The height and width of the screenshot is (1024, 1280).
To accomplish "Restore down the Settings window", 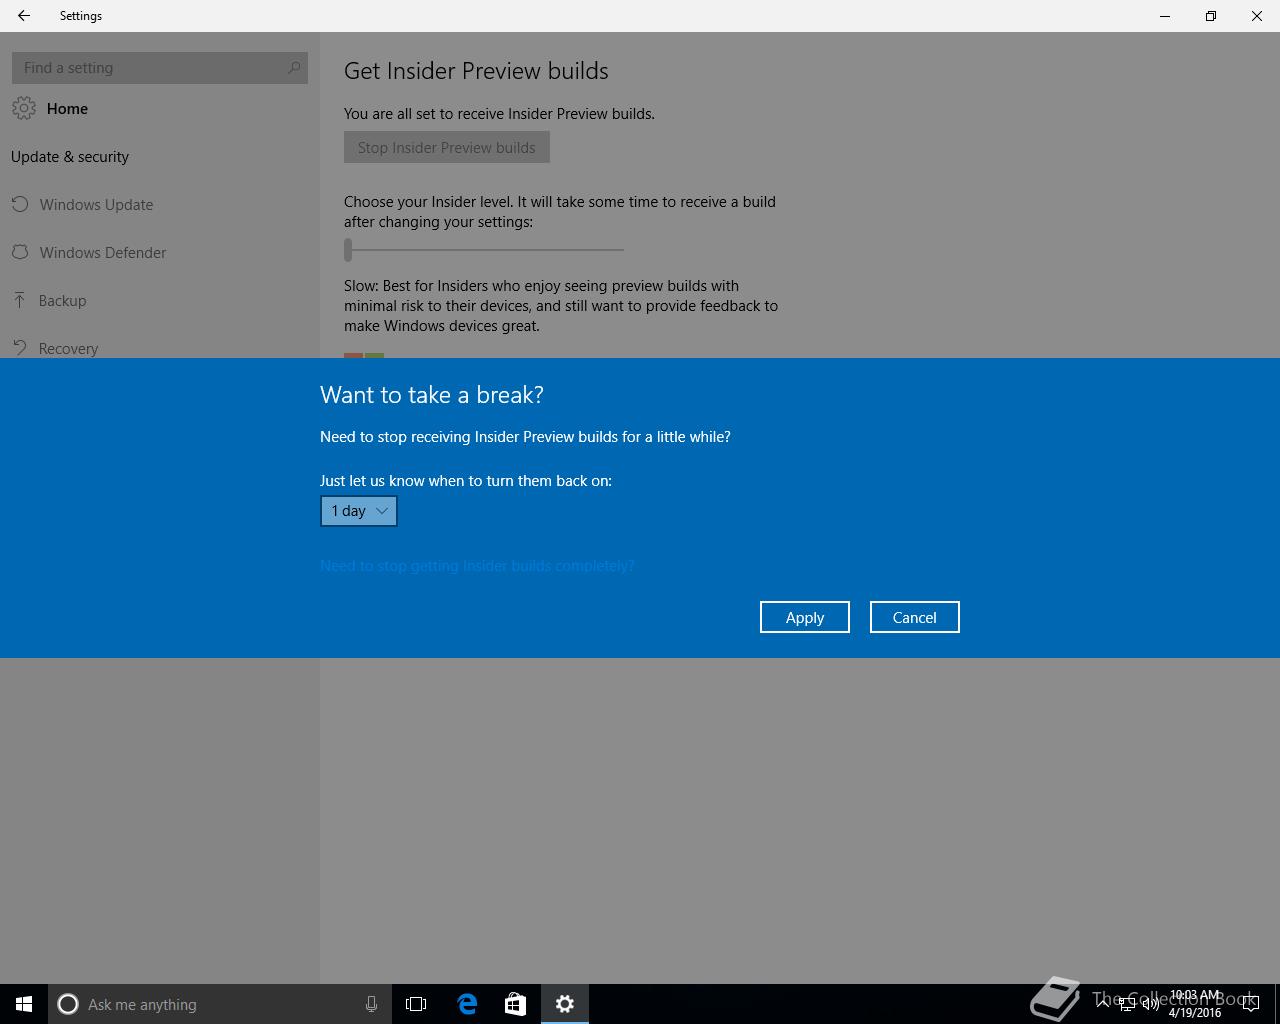I will [x=1211, y=16].
